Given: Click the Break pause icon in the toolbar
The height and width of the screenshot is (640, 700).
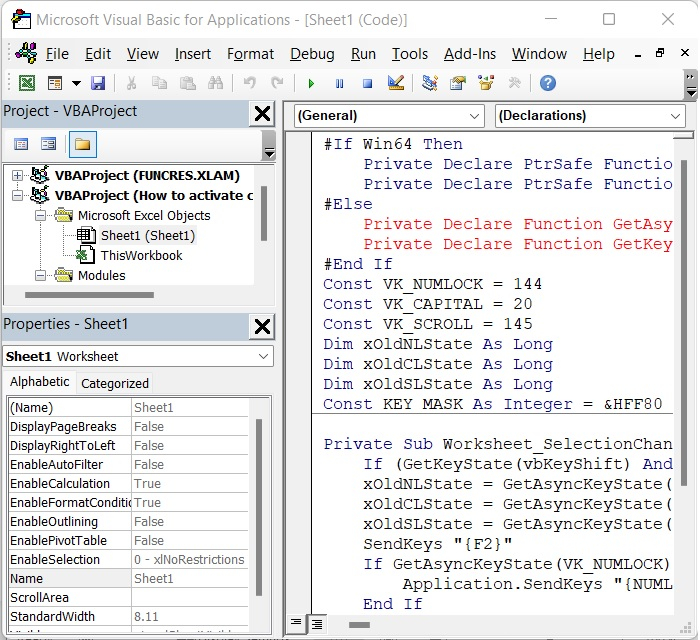Looking at the screenshot, I should click(x=340, y=83).
